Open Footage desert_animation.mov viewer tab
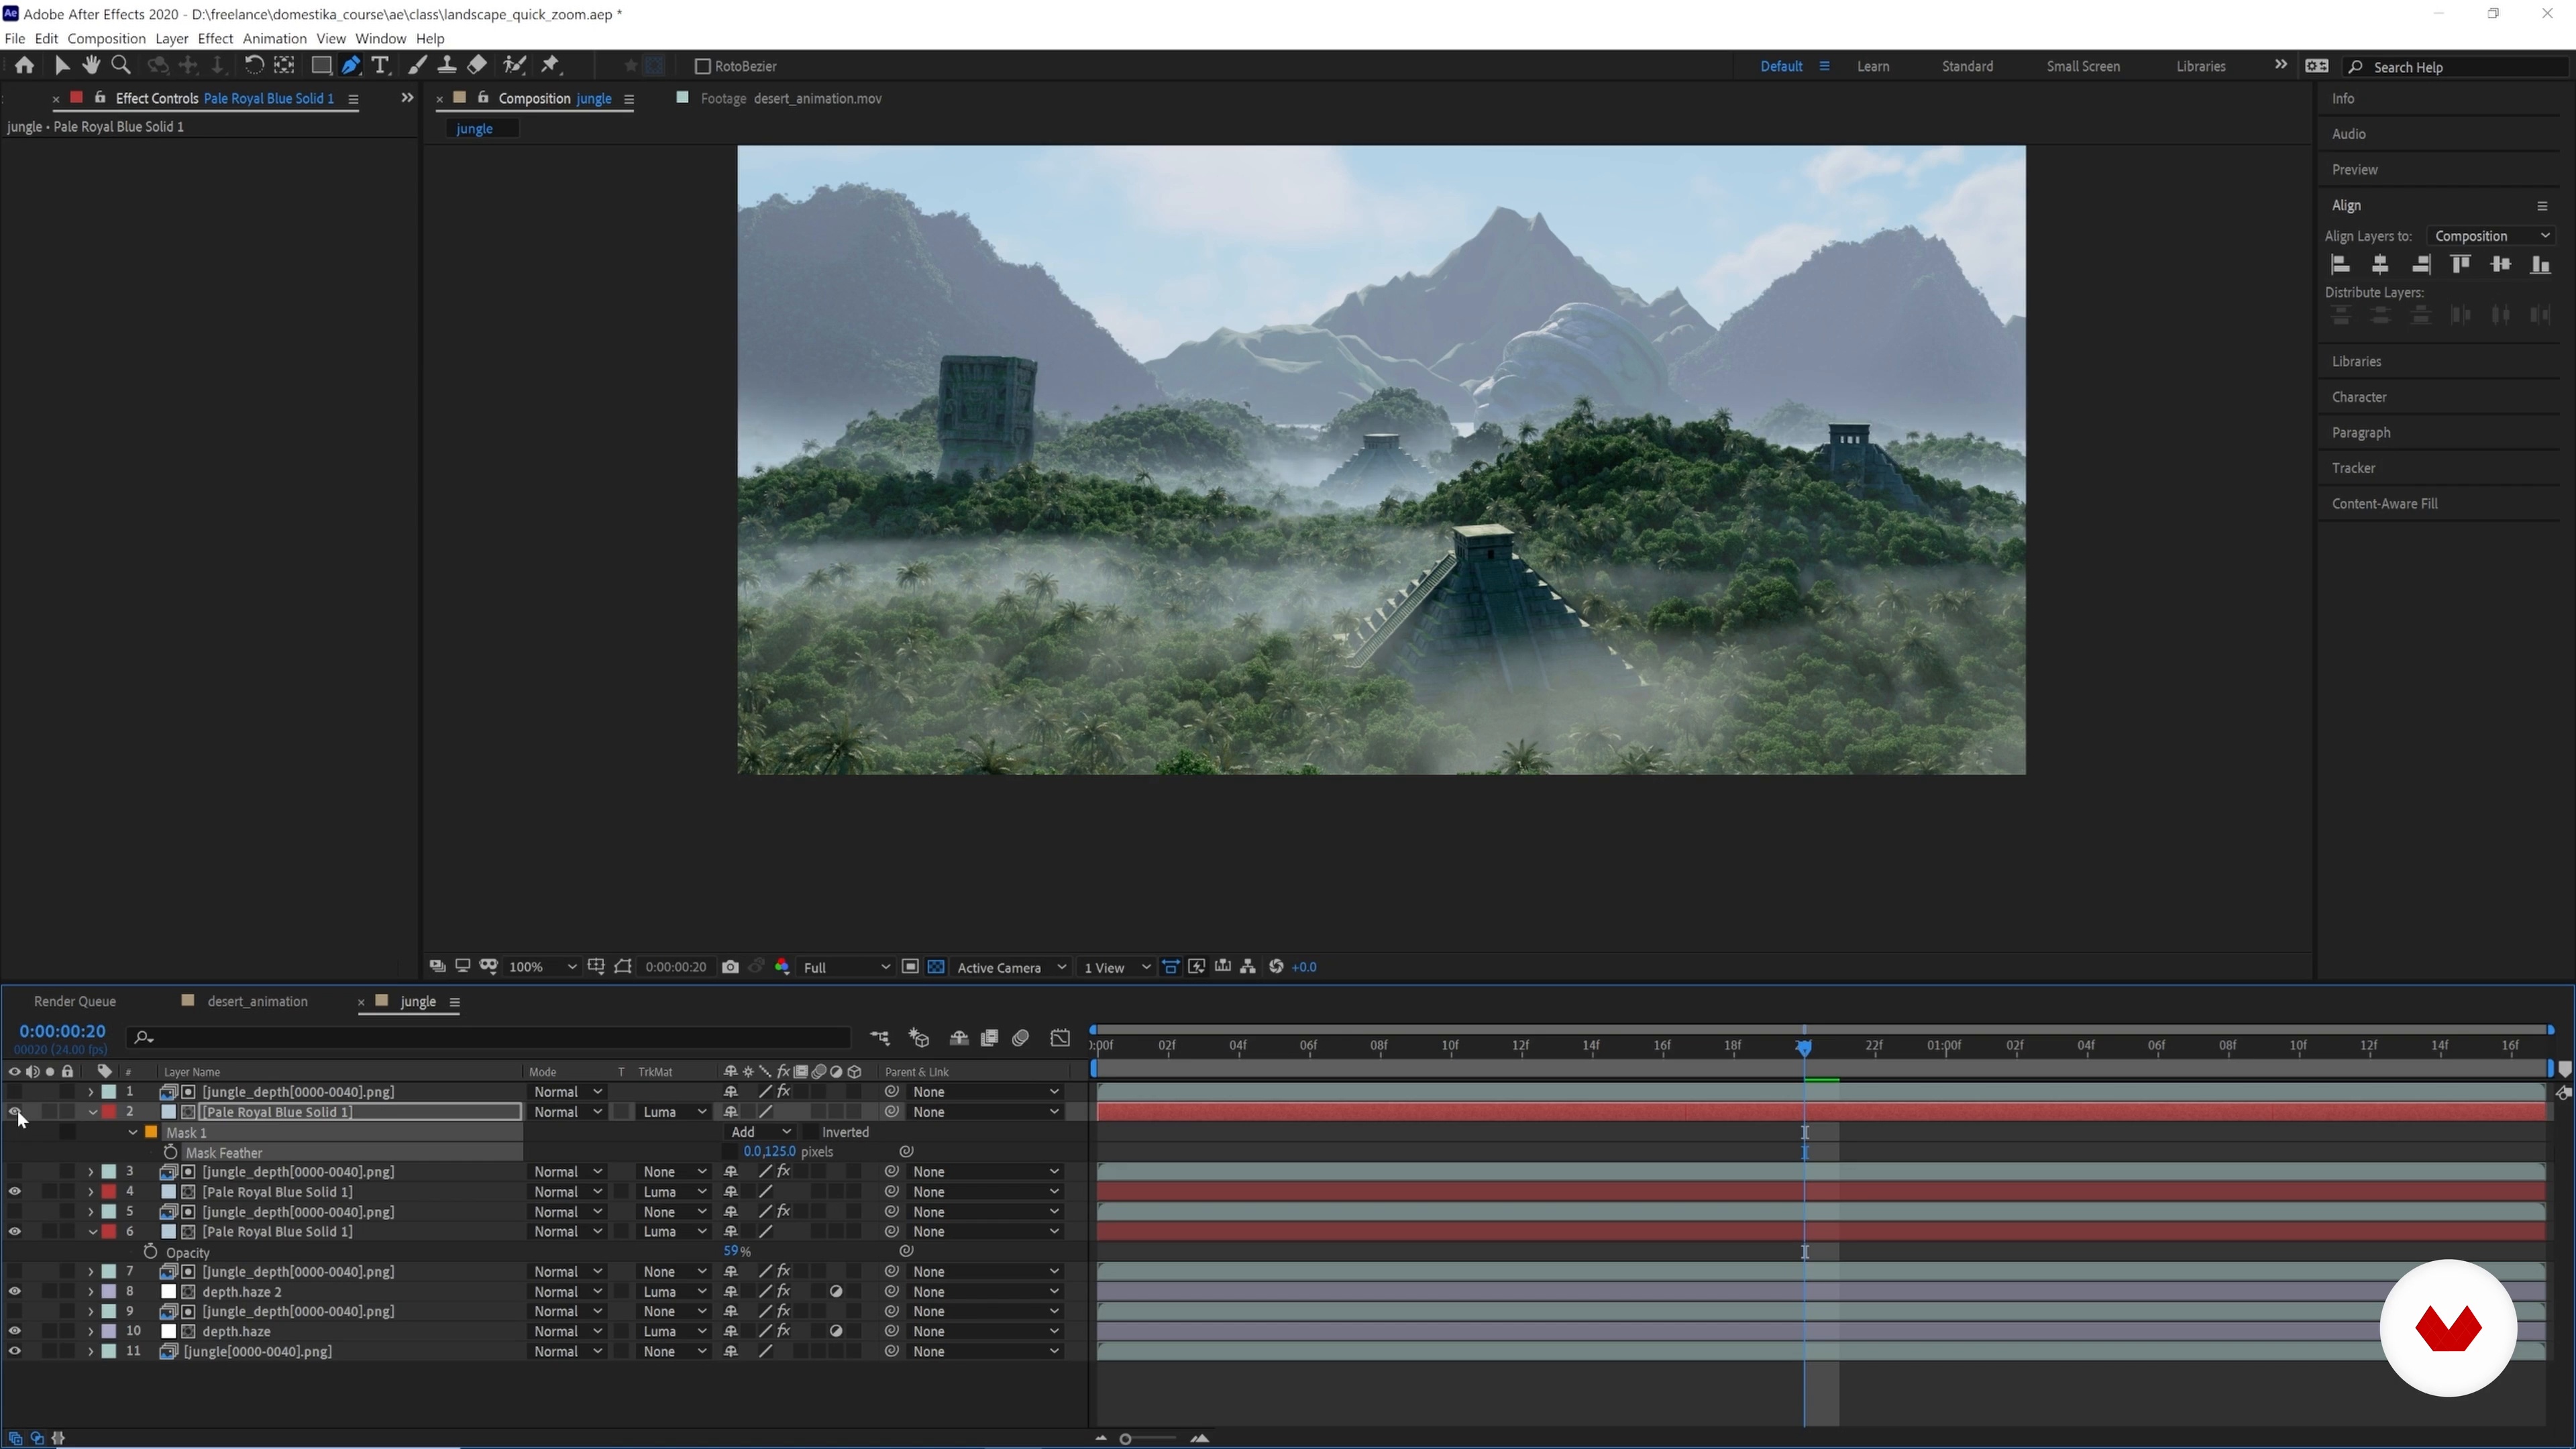This screenshot has width=2576, height=1449. pos(790,98)
